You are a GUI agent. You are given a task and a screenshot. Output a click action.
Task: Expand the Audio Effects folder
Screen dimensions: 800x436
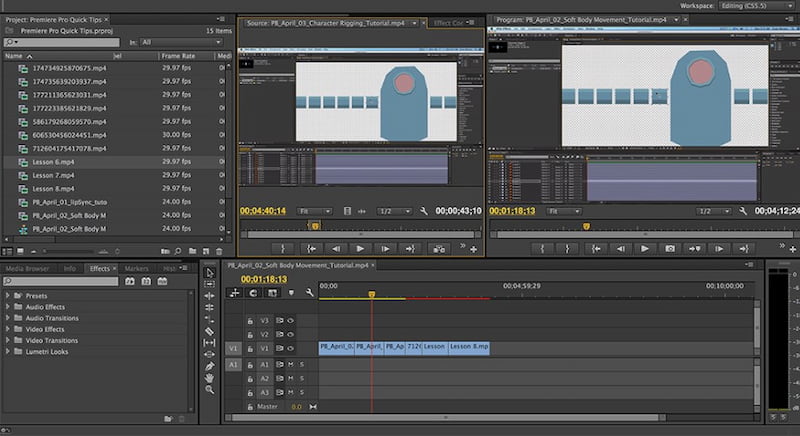[x=7, y=306]
